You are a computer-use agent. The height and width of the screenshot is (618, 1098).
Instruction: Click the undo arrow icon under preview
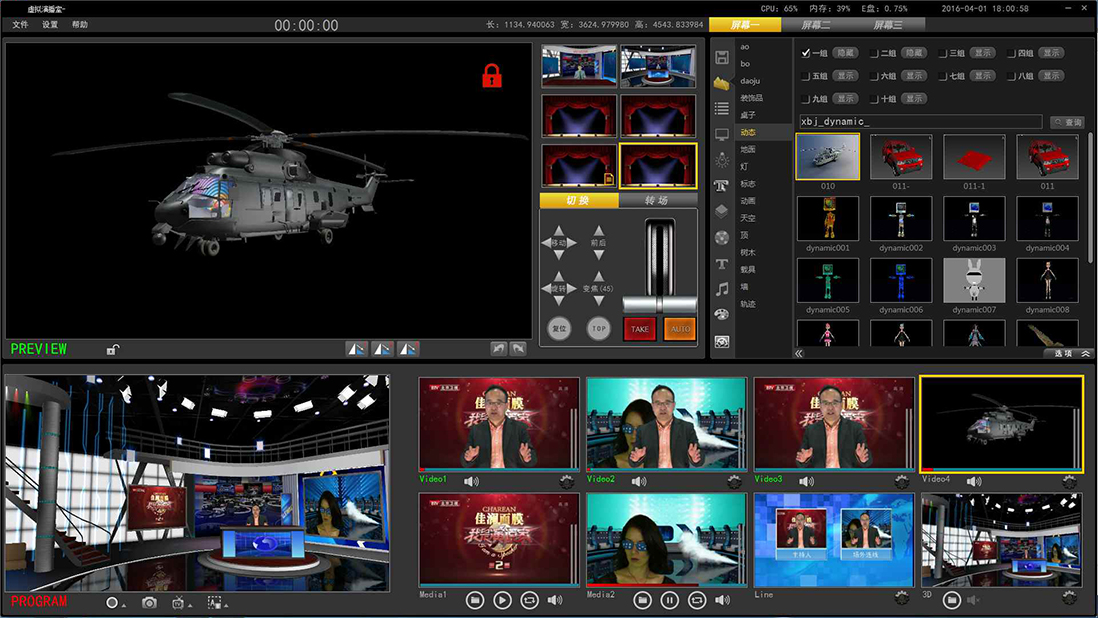499,348
